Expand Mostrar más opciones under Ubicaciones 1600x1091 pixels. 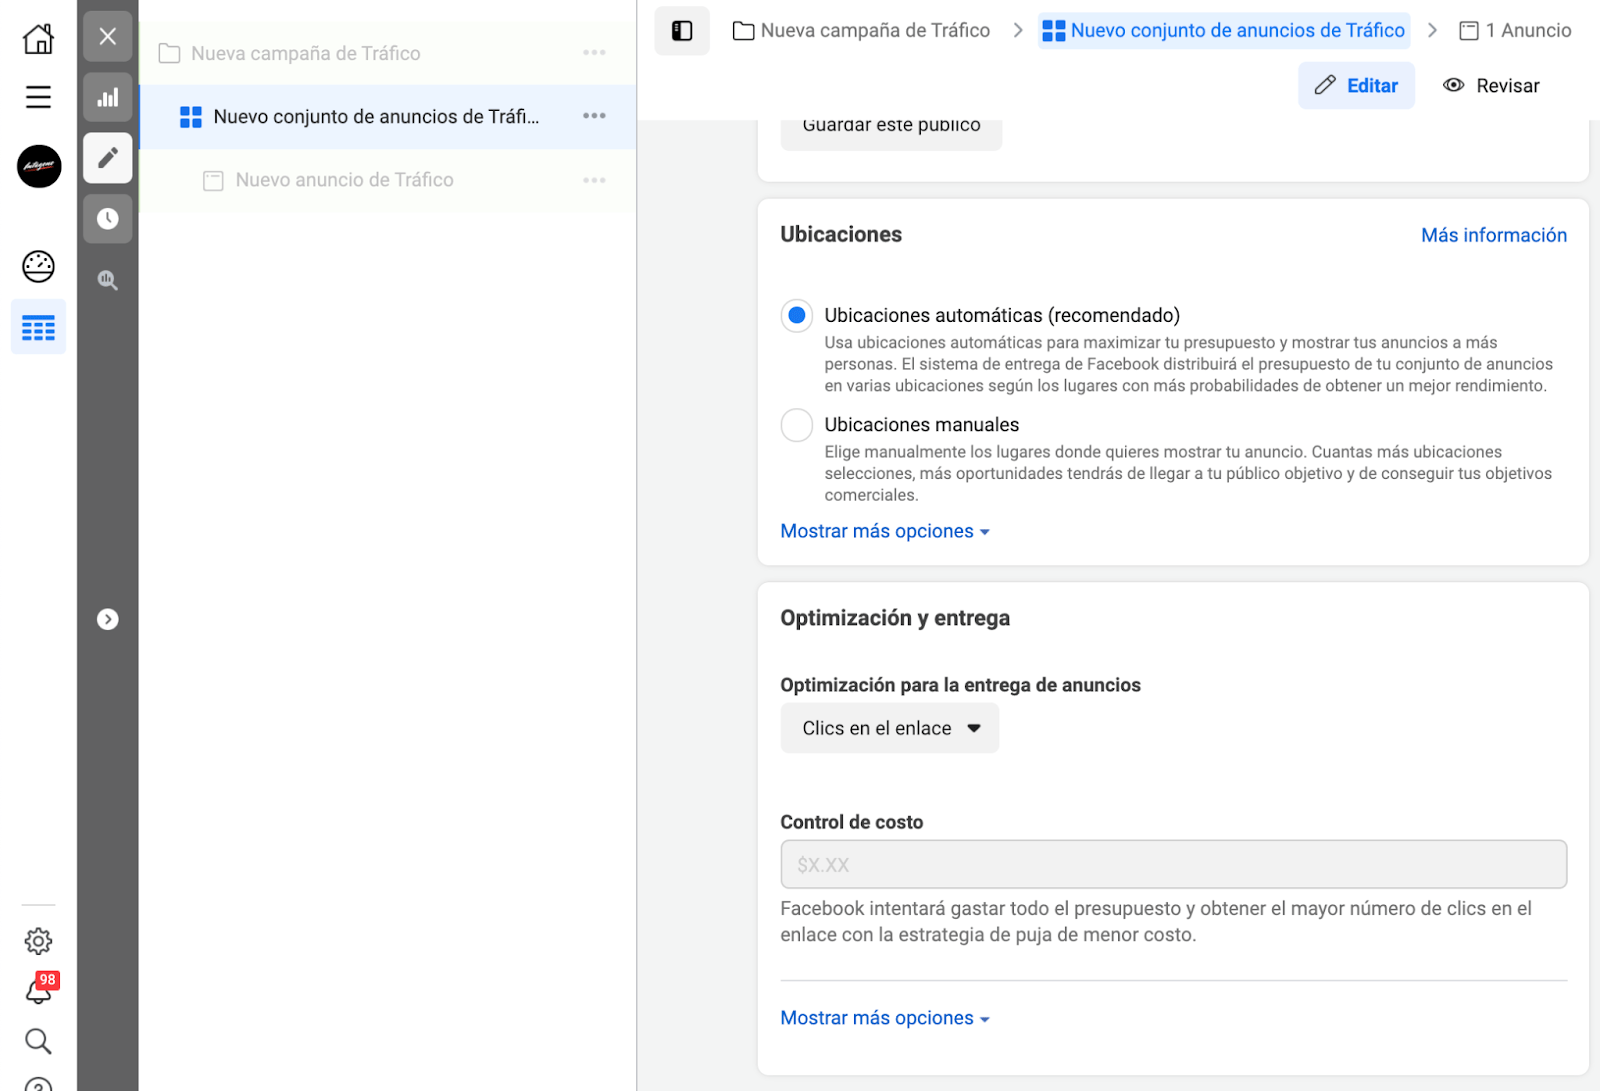(x=885, y=532)
